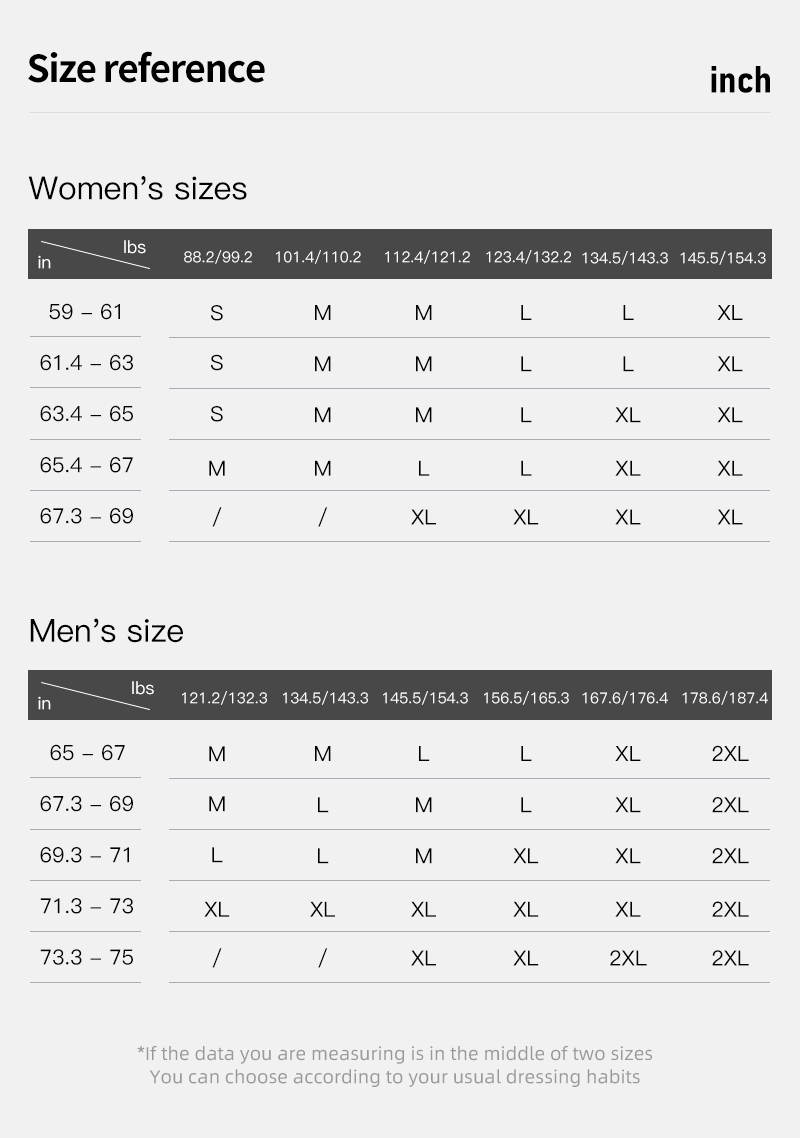Click the "Women's sizes" section title
Viewport: 800px width, 1138px height.
tap(138, 188)
